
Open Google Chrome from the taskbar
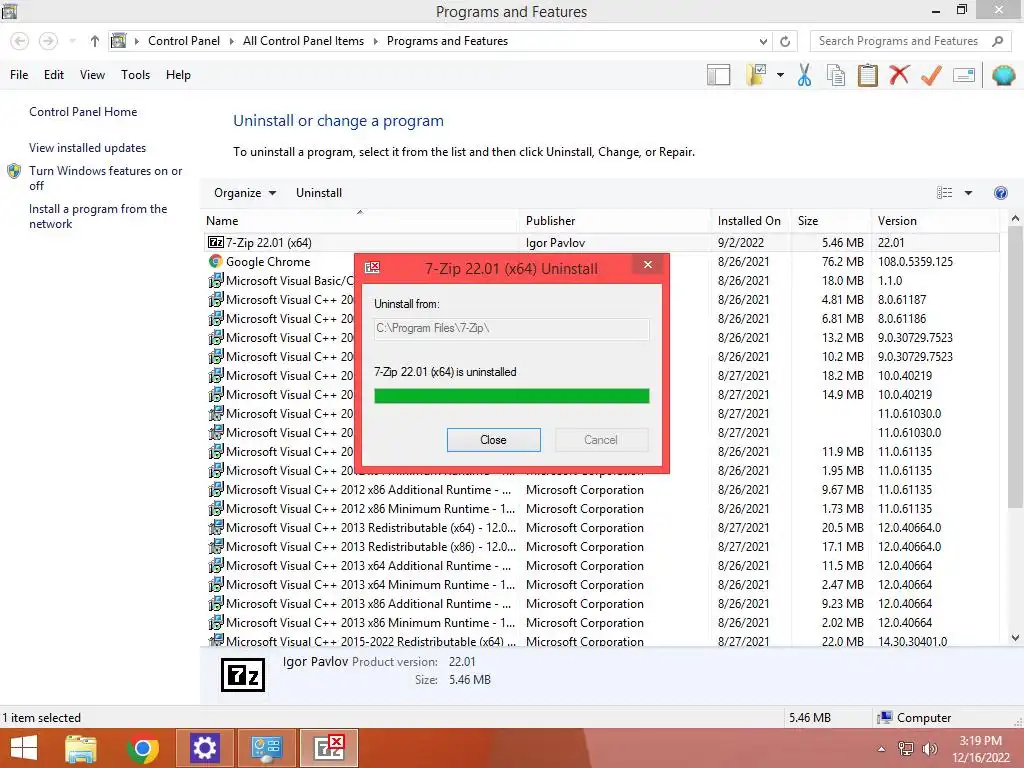[x=142, y=748]
